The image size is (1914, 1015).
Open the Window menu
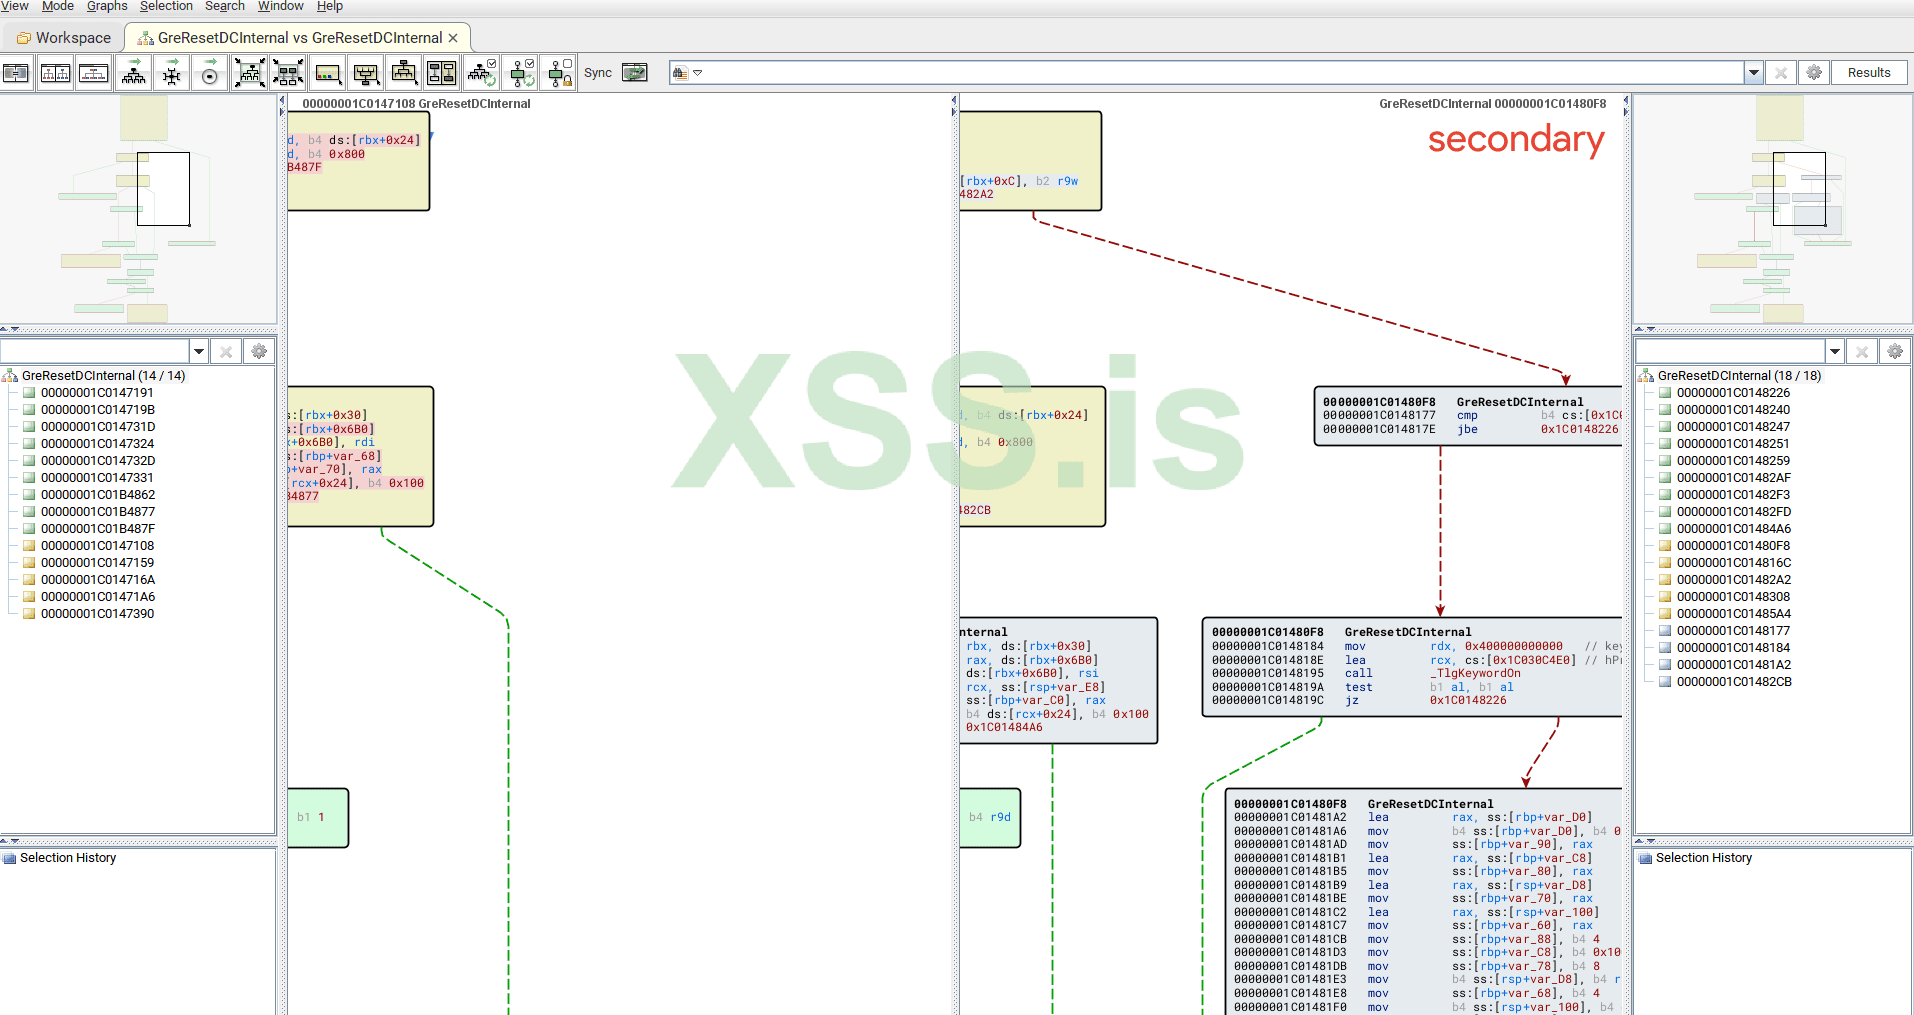point(281,6)
